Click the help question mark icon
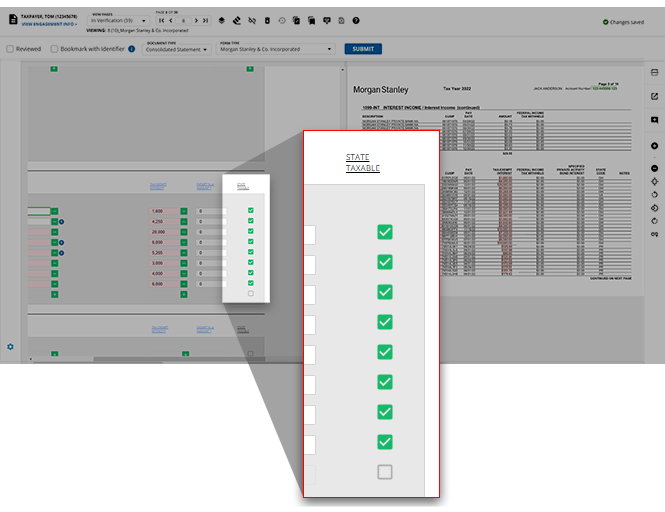The width and height of the screenshot is (665, 512). coord(356,21)
